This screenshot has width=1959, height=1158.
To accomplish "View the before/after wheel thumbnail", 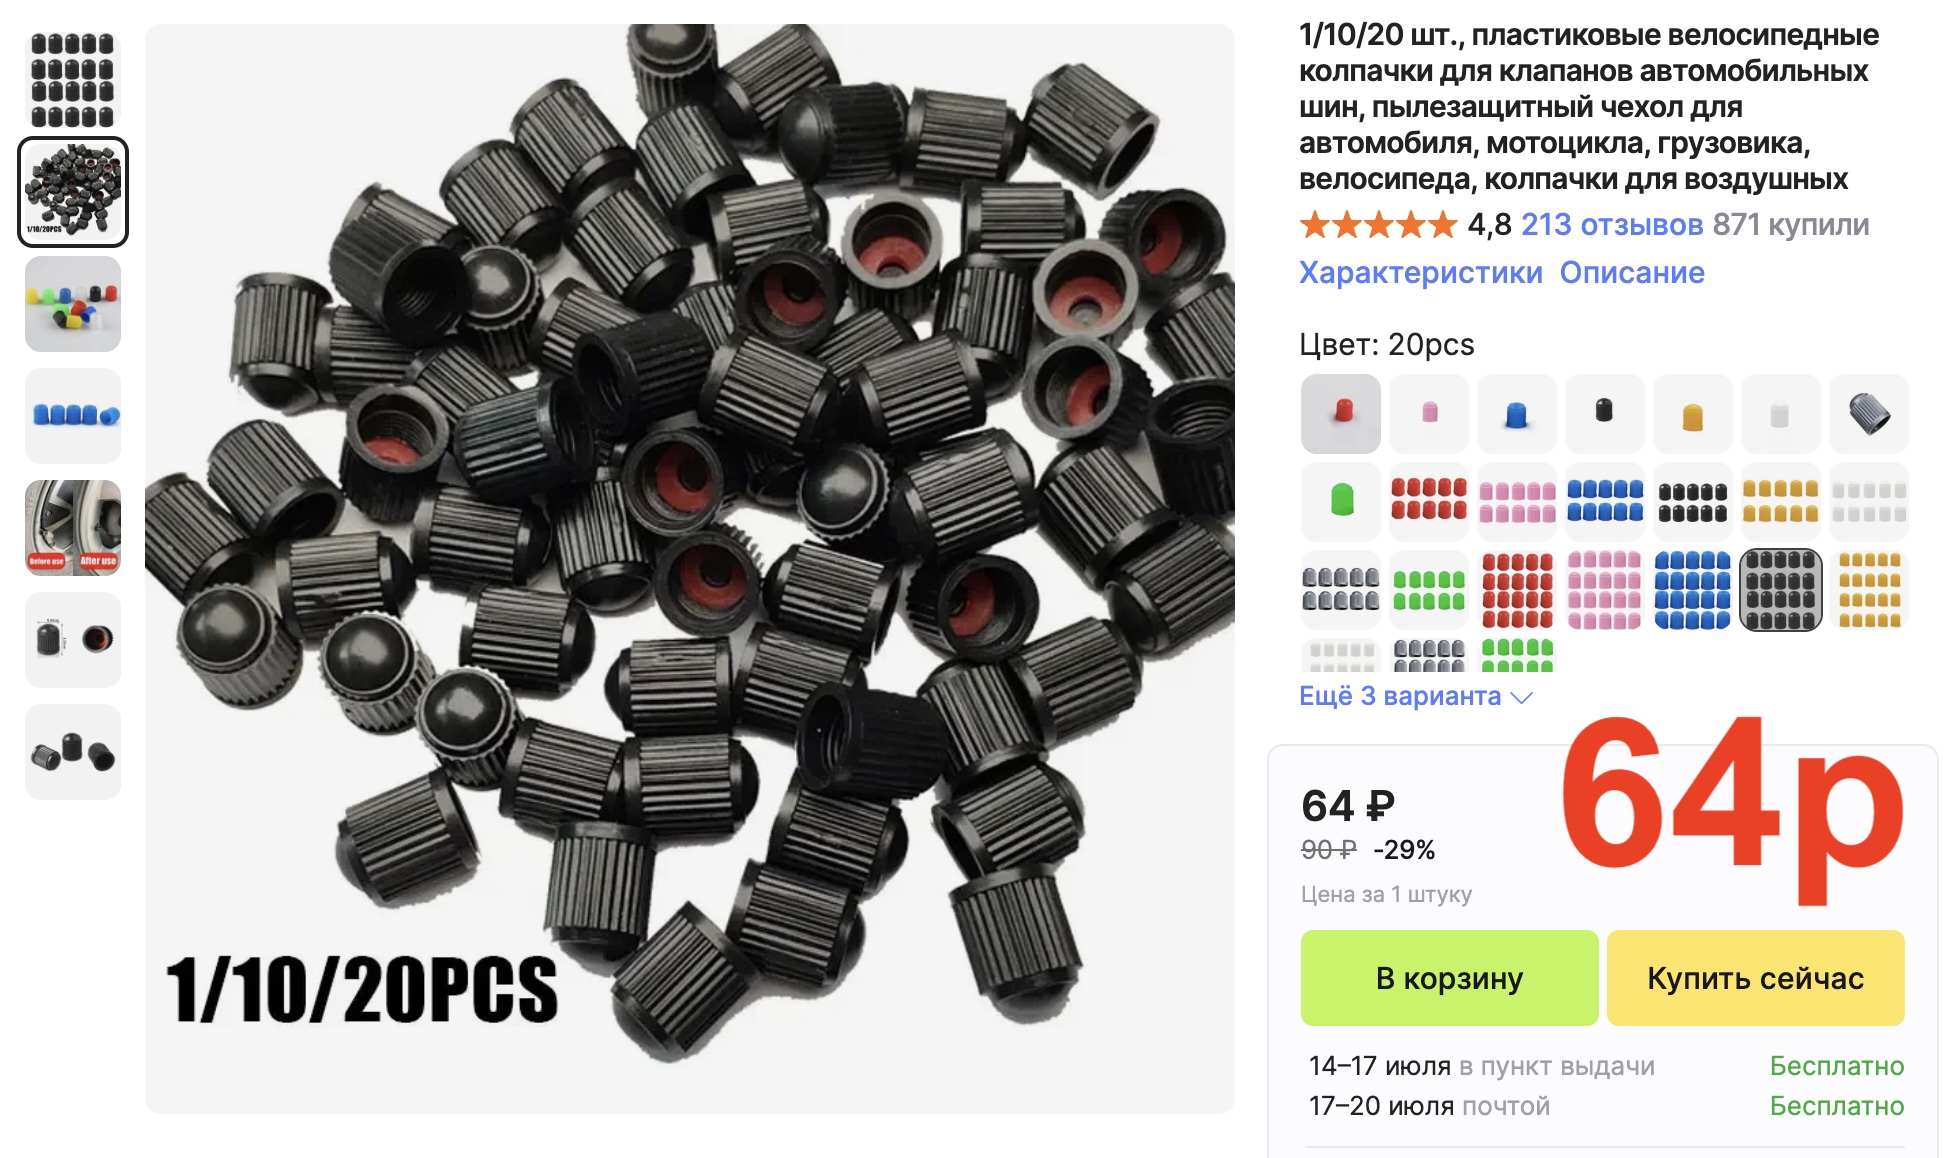I will point(73,528).
